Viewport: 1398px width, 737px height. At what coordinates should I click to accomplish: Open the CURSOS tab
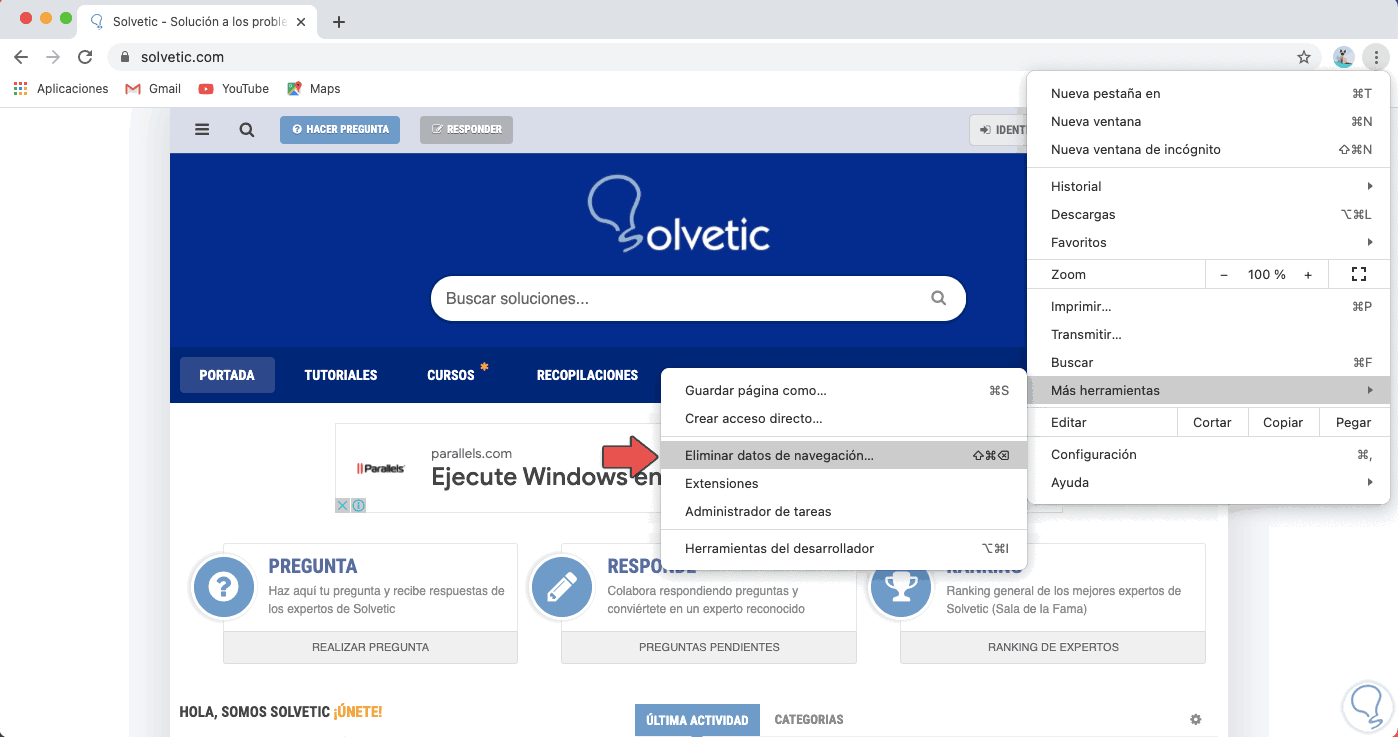451,375
